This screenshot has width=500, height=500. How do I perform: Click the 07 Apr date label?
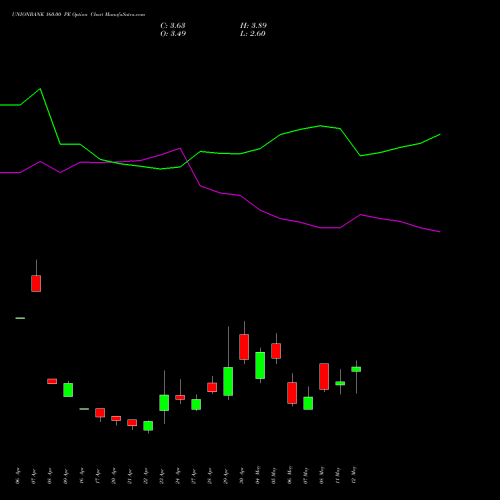(x=34, y=476)
